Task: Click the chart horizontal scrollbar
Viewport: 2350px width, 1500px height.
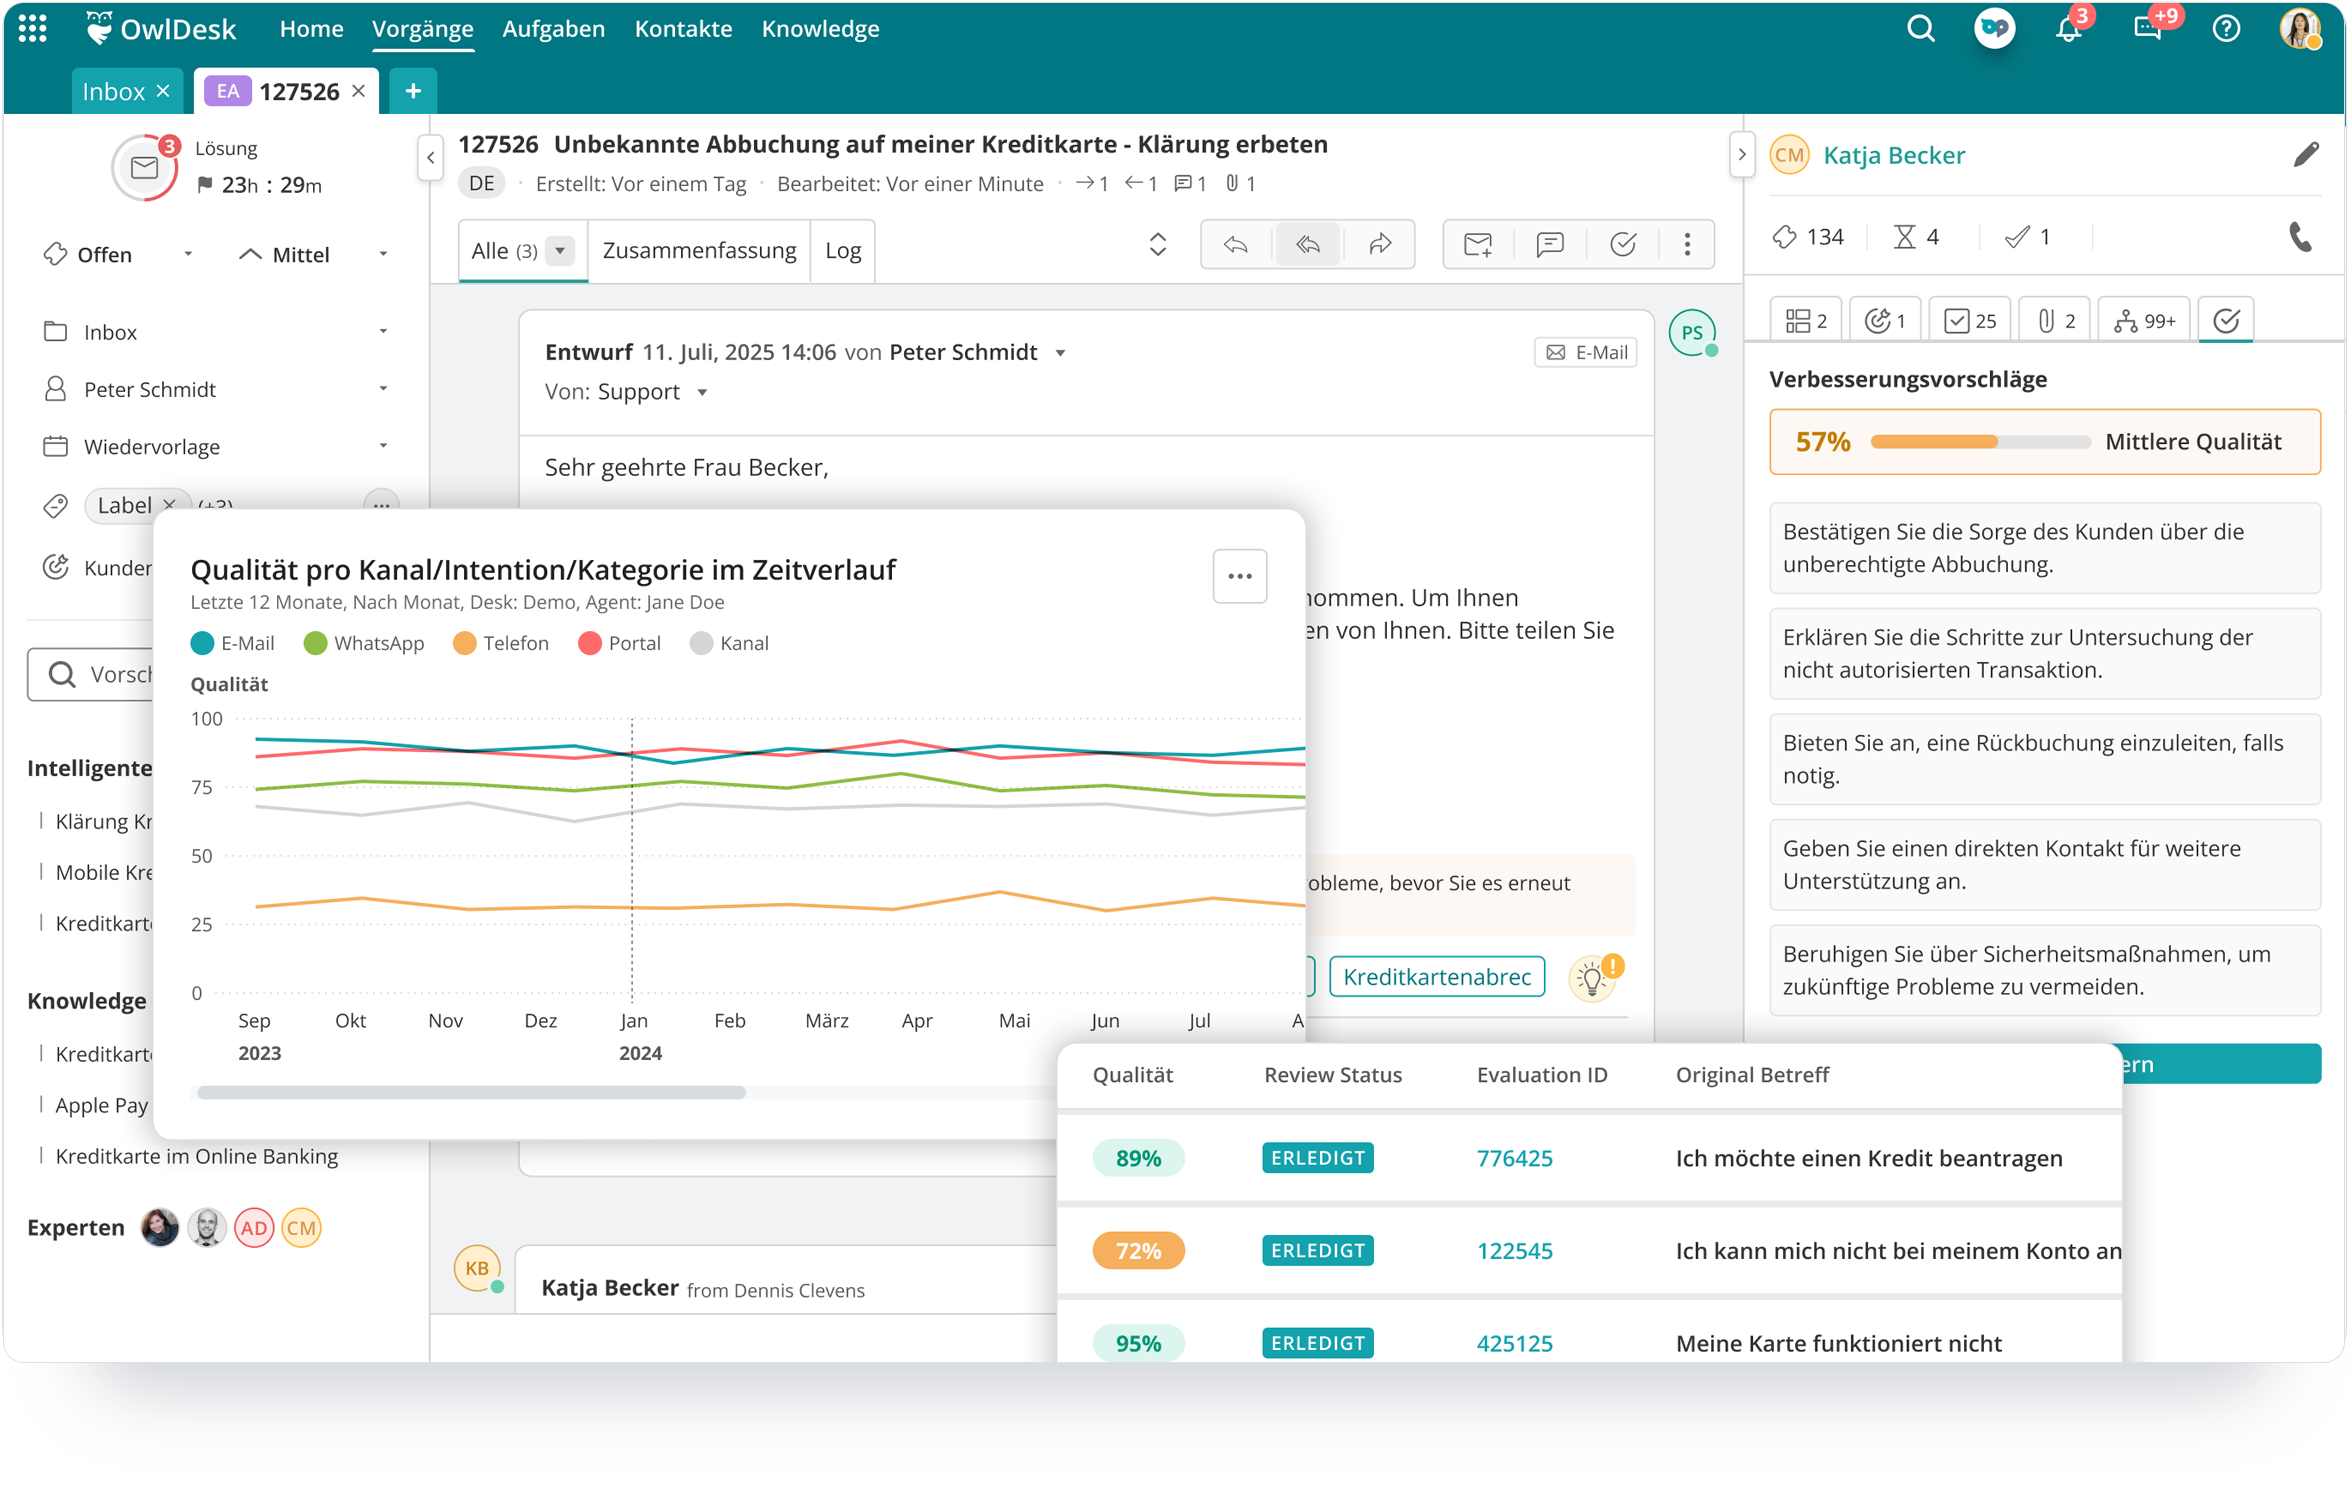Action: point(471,1093)
